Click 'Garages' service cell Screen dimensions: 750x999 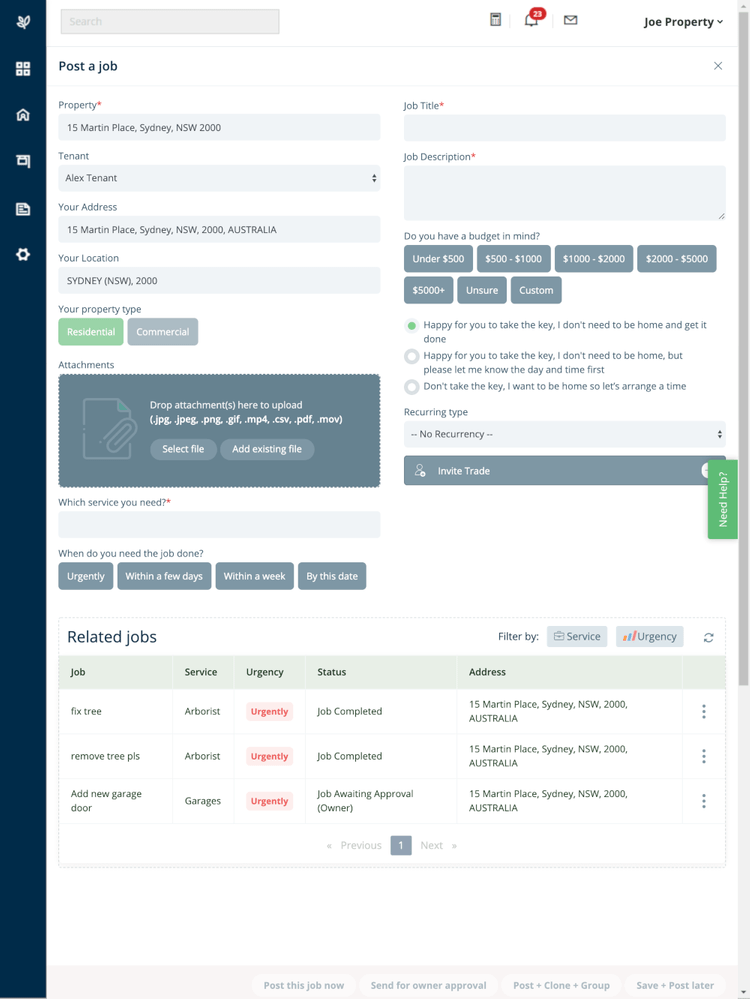[x=203, y=801]
